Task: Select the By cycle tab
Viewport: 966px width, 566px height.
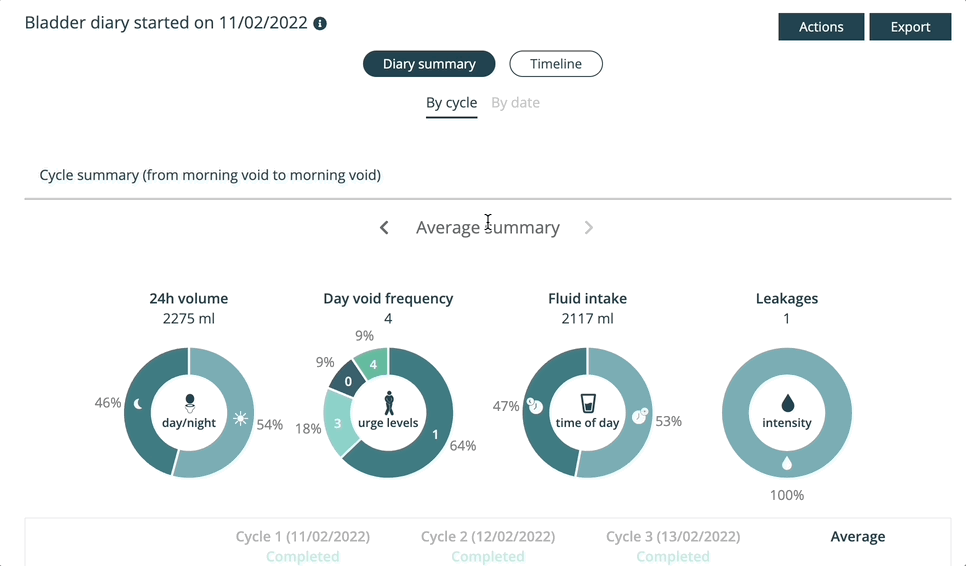Action: coord(452,103)
